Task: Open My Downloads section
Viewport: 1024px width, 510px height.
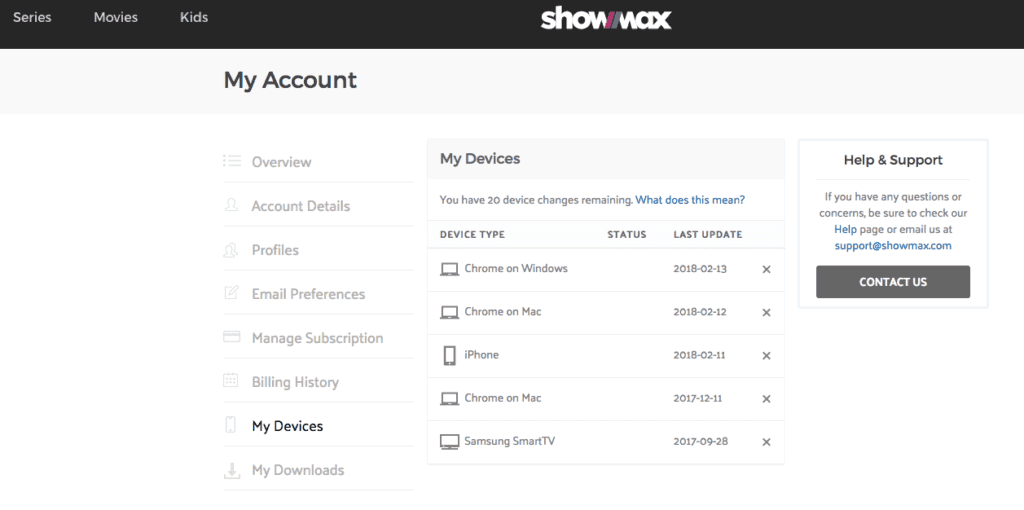Action: pyautogui.click(x=298, y=470)
